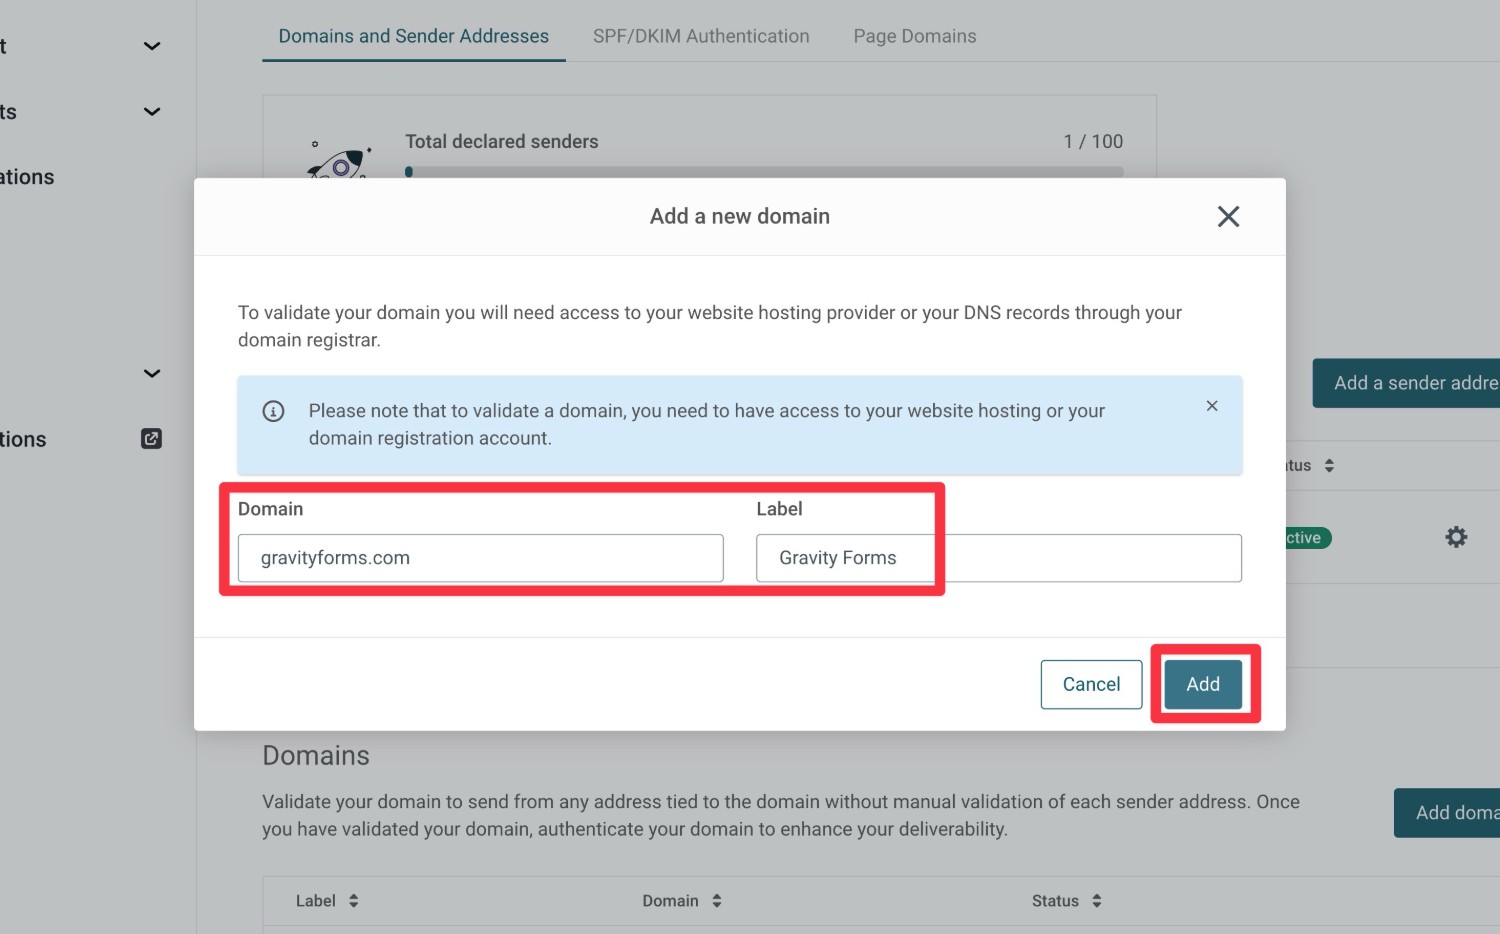The image size is (1500, 934).
Task: Click the rocket illustration icon
Action: [x=340, y=160]
